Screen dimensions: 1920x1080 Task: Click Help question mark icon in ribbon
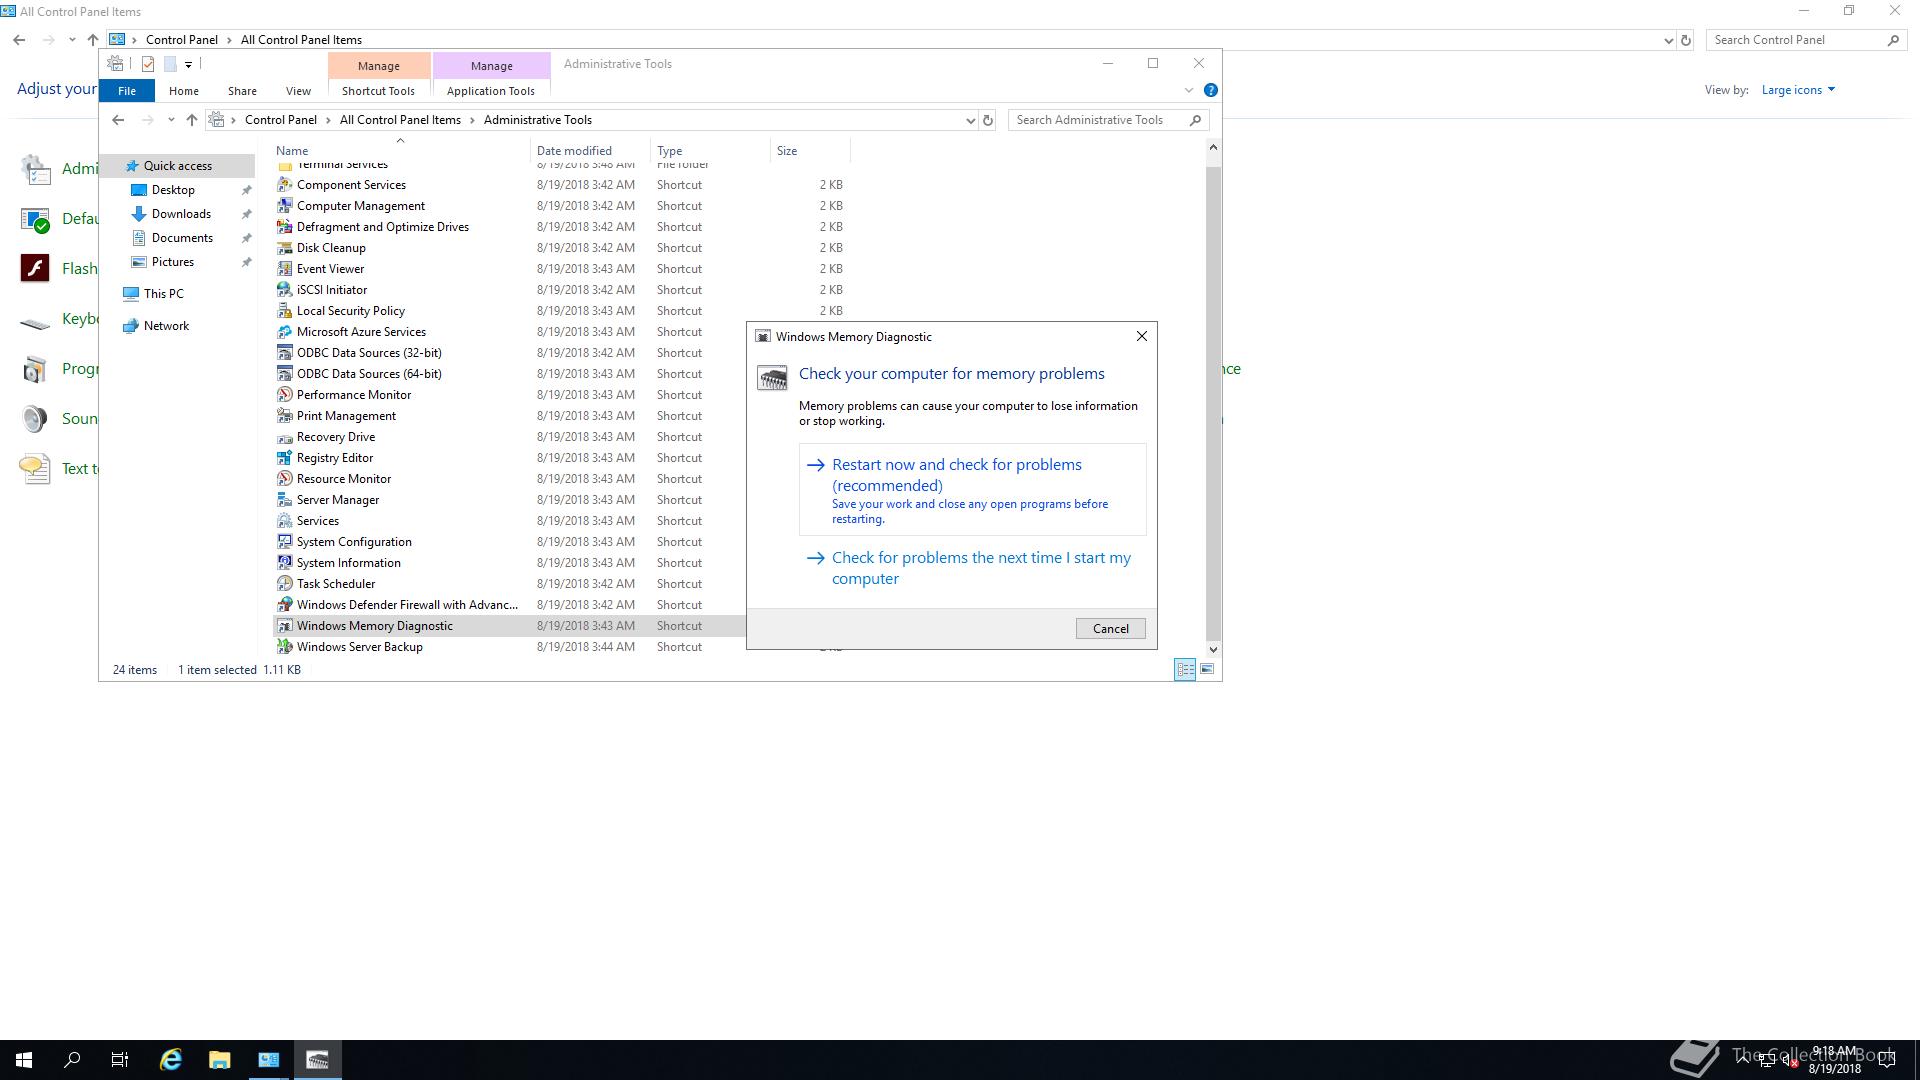(1211, 90)
